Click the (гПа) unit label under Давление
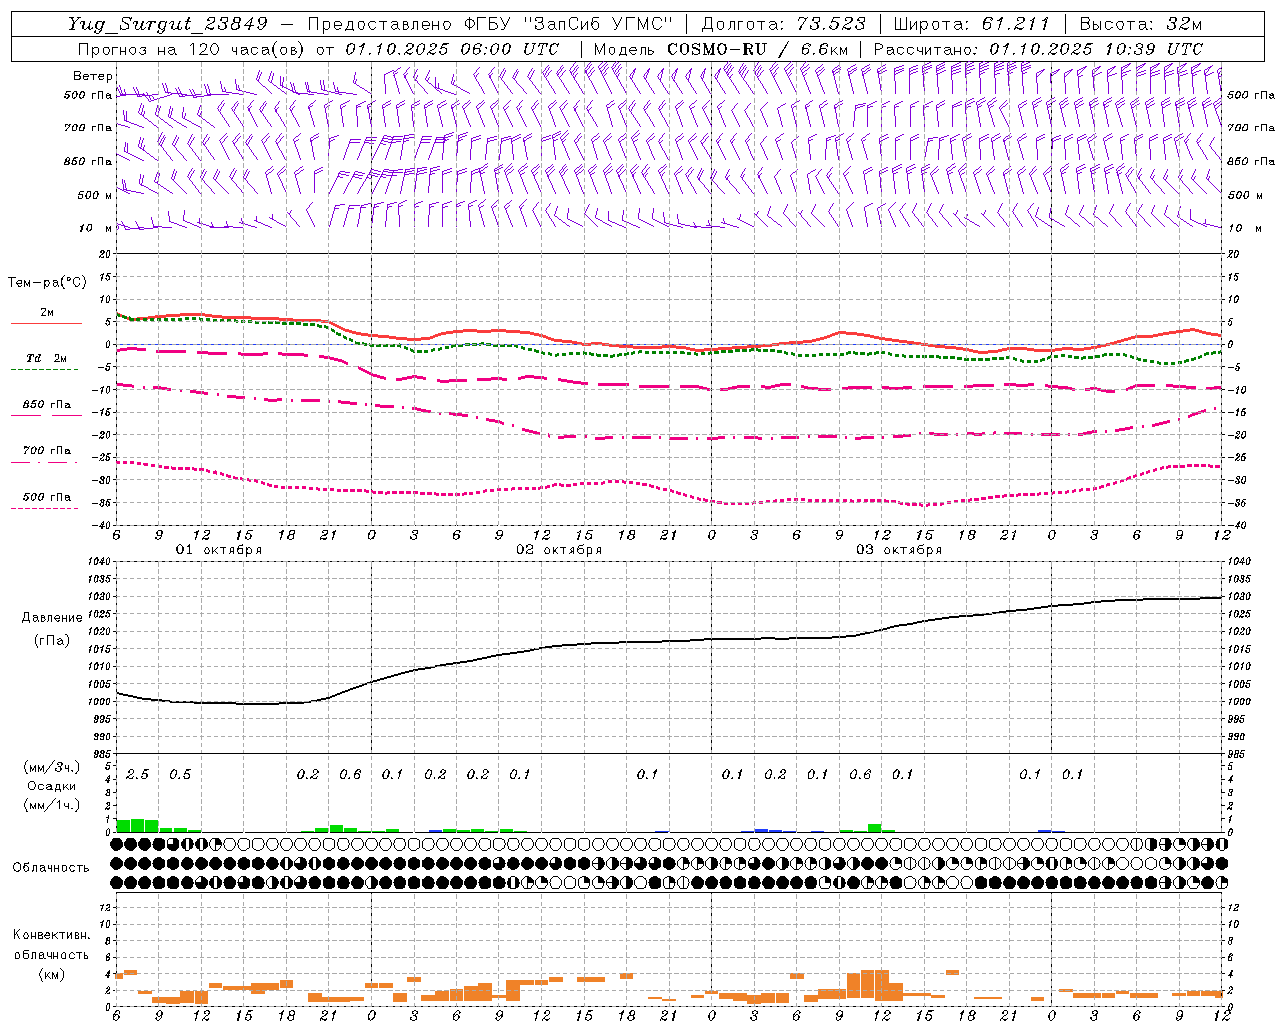The height and width of the screenshot is (1024, 1280). click(x=52, y=640)
